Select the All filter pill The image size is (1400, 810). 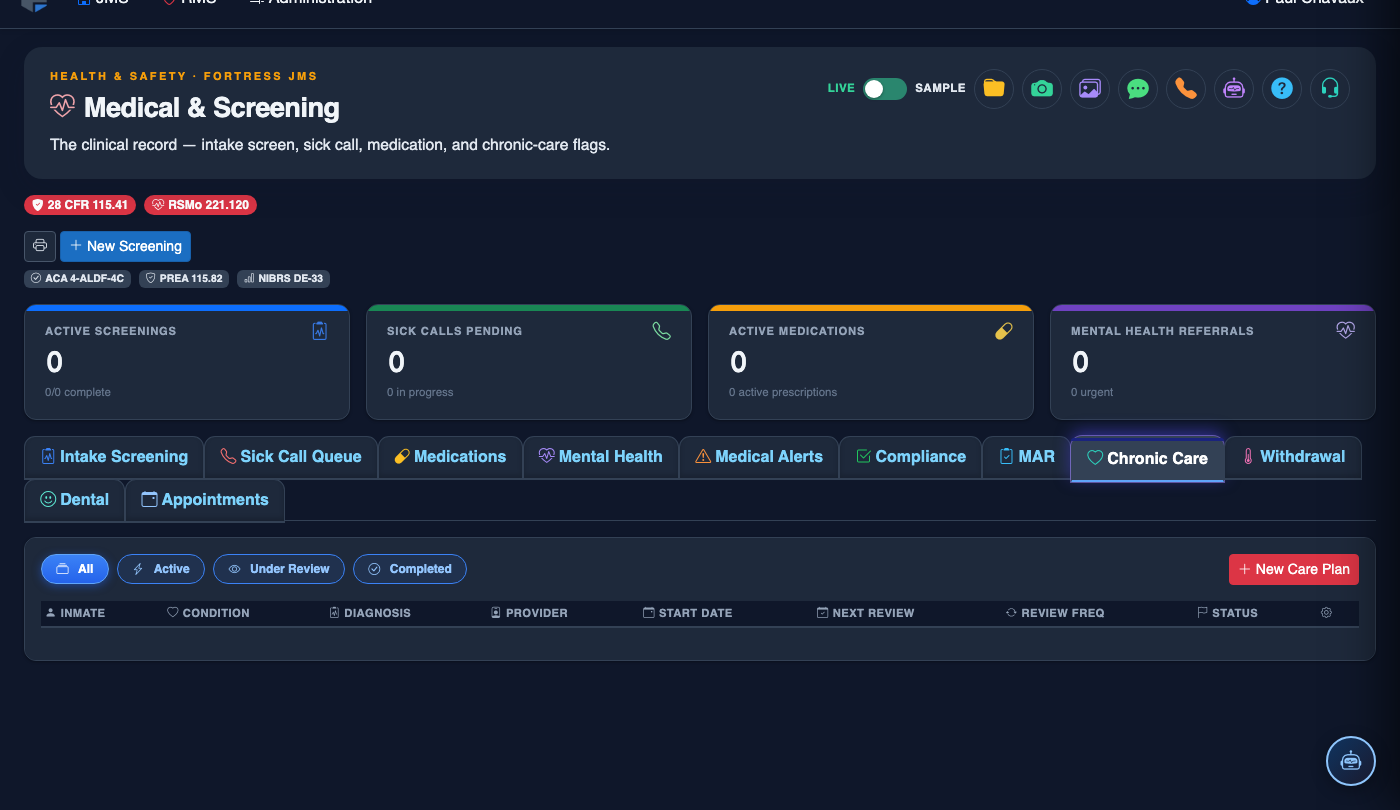(x=75, y=569)
